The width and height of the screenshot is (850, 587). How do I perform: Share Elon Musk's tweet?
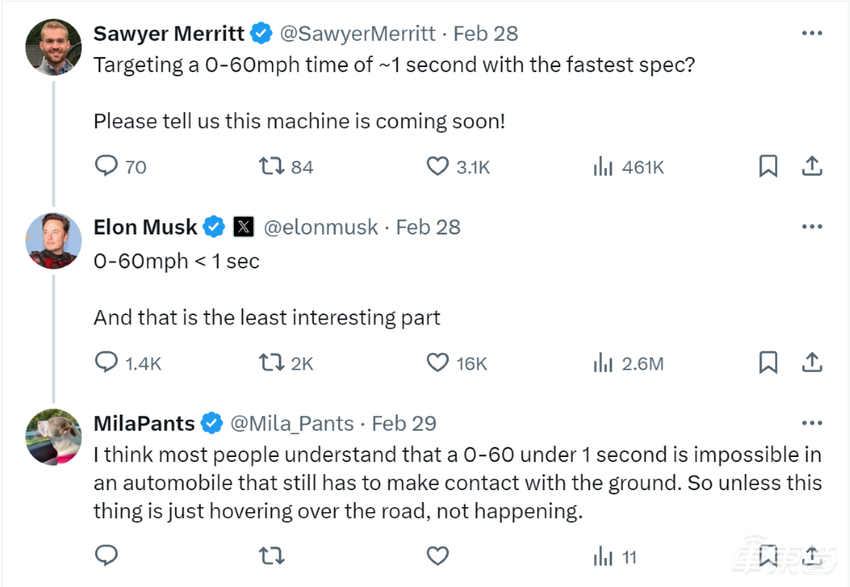click(813, 362)
